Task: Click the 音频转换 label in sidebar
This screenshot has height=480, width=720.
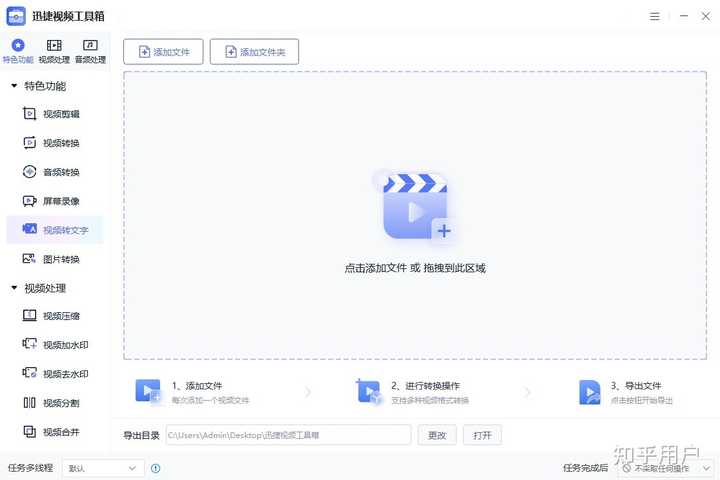Action: click(x=61, y=172)
